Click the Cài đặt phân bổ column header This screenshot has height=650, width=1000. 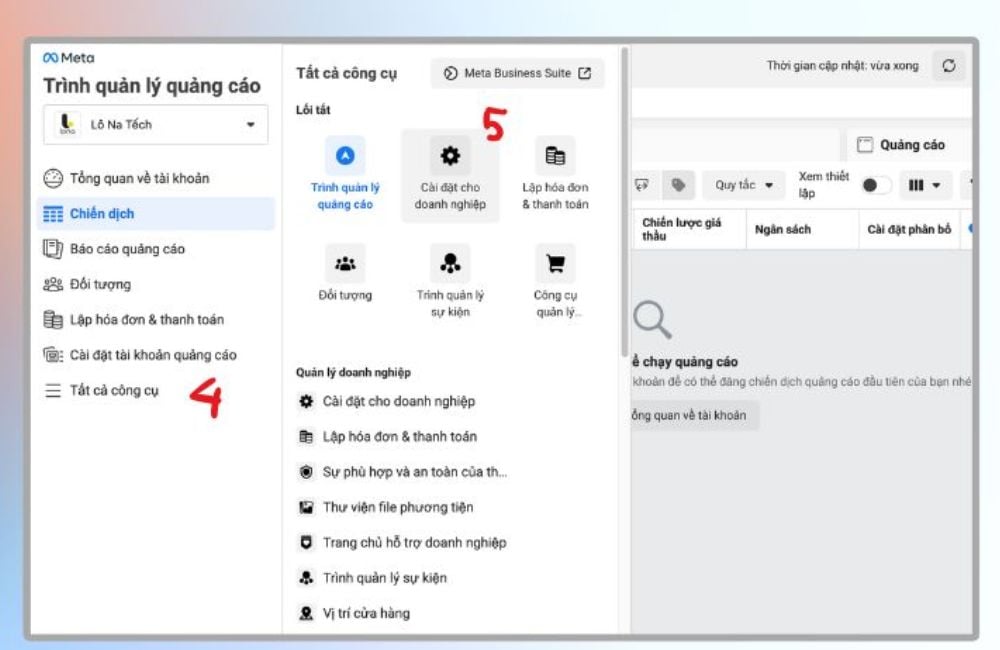[x=909, y=229]
